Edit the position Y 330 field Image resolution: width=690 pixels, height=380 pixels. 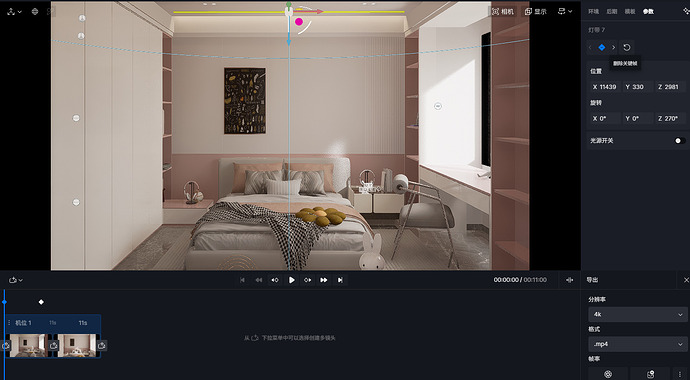click(x=637, y=87)
